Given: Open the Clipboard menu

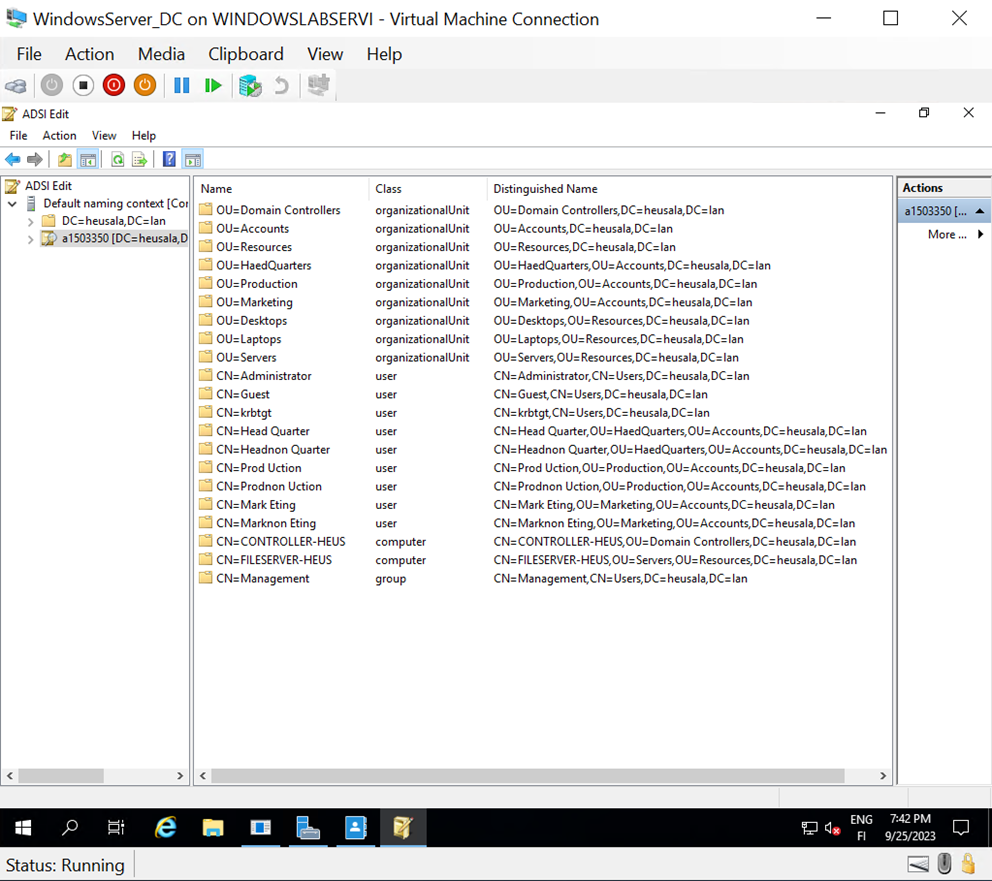Looking at the screenshot, I should pyautogui.click(x=245, y=53).
